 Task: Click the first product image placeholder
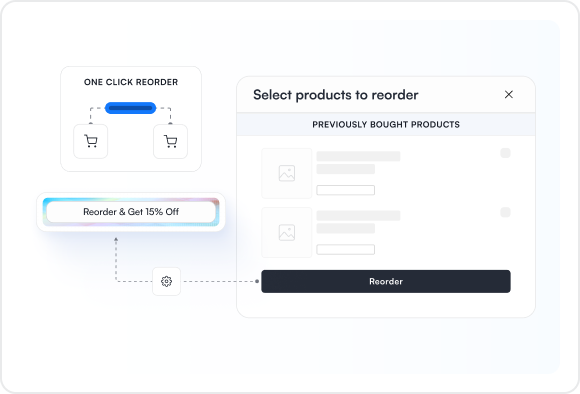point(287,174)
